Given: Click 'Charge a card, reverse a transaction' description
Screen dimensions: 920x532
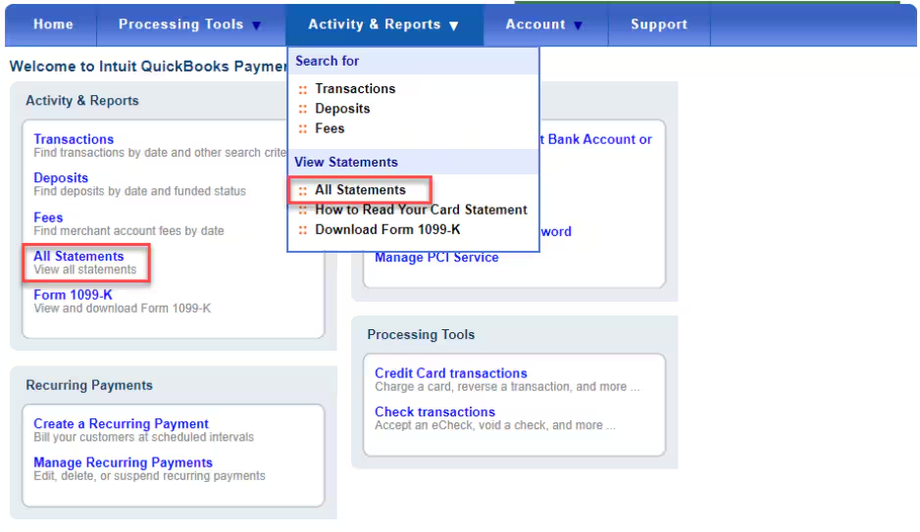Looking at the screenshot, I should 507,387.
